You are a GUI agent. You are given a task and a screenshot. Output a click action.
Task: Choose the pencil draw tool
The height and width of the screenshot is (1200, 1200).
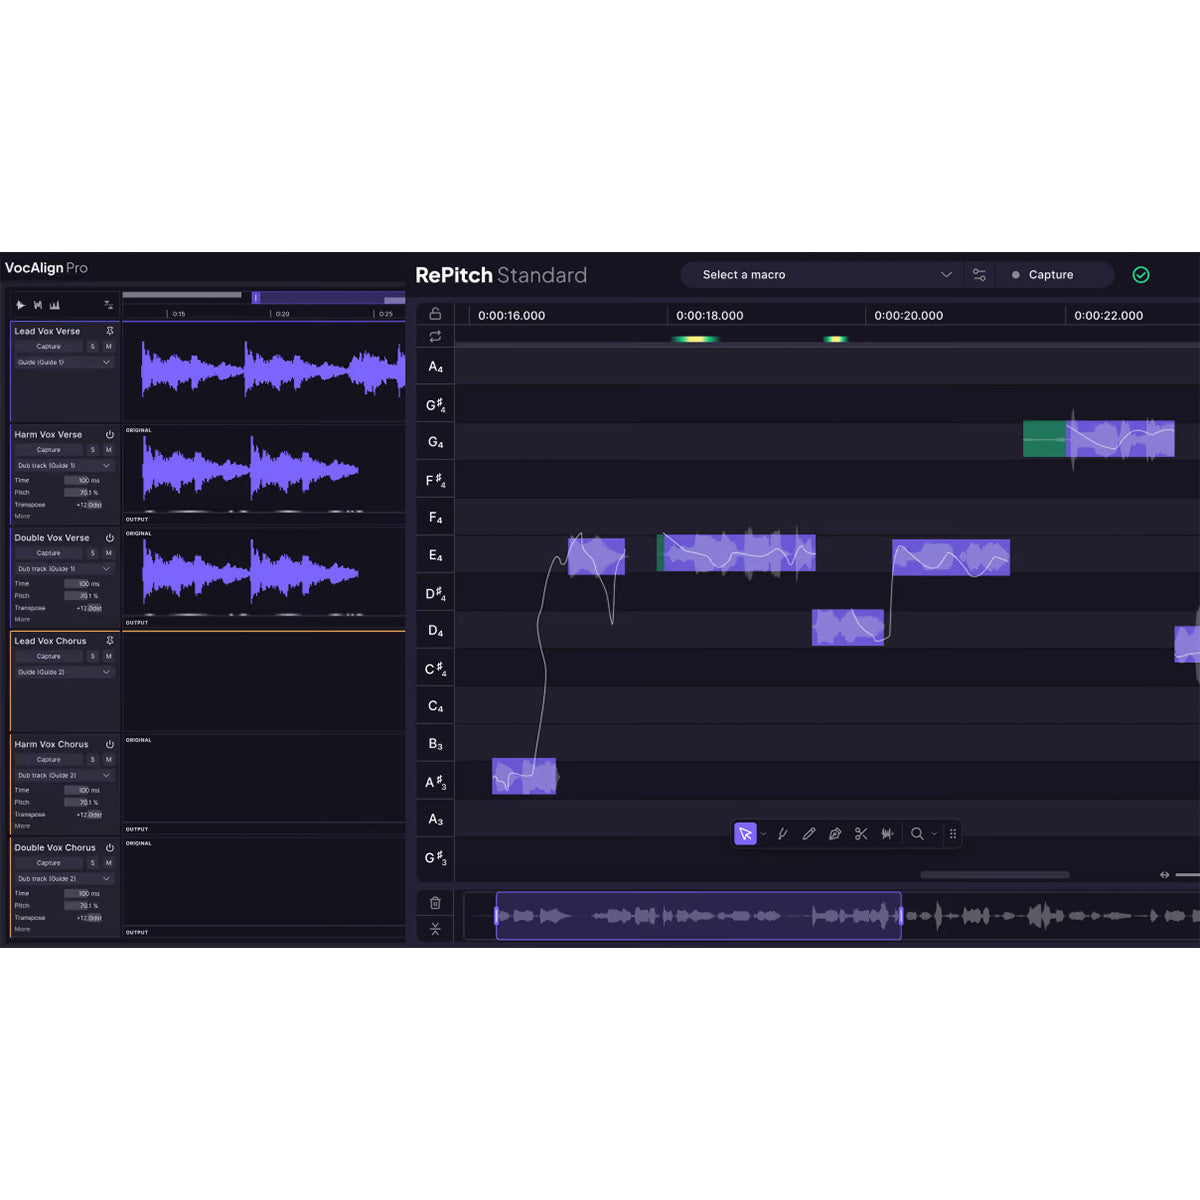pos(809,834)
